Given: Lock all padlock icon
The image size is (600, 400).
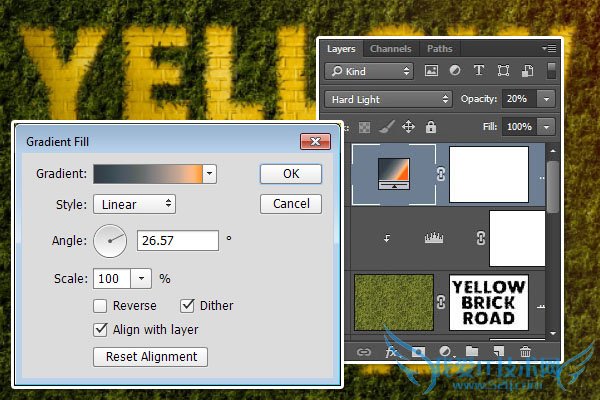Looking at the screenshot, I should (x=431, y=127).
